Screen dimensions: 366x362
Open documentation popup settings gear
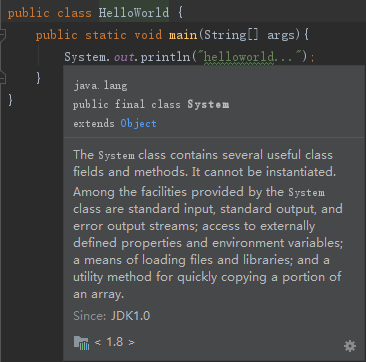click(x=350, y=346)
